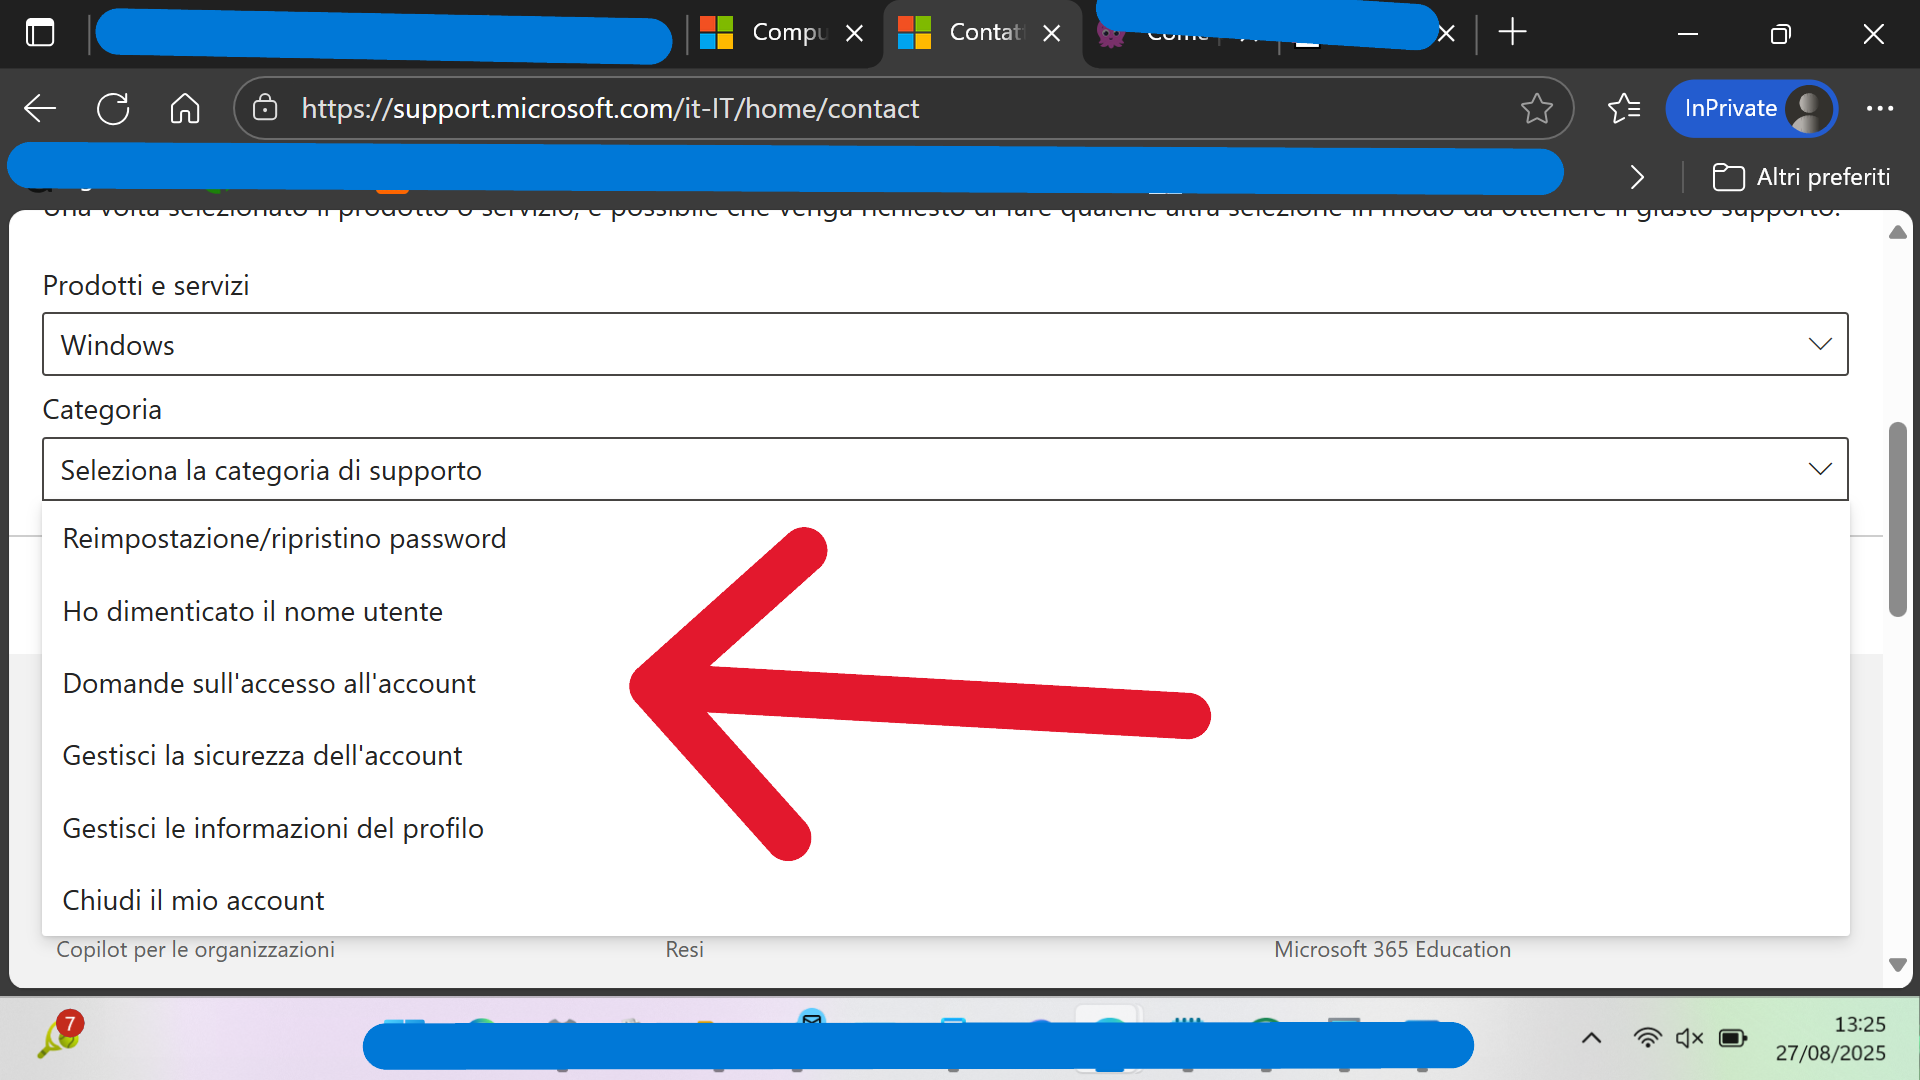The width and height of the screenshot is (1920, 1080).
Task: Open Copilot per le organizzazioni link
Action: (x=195, y=950)
